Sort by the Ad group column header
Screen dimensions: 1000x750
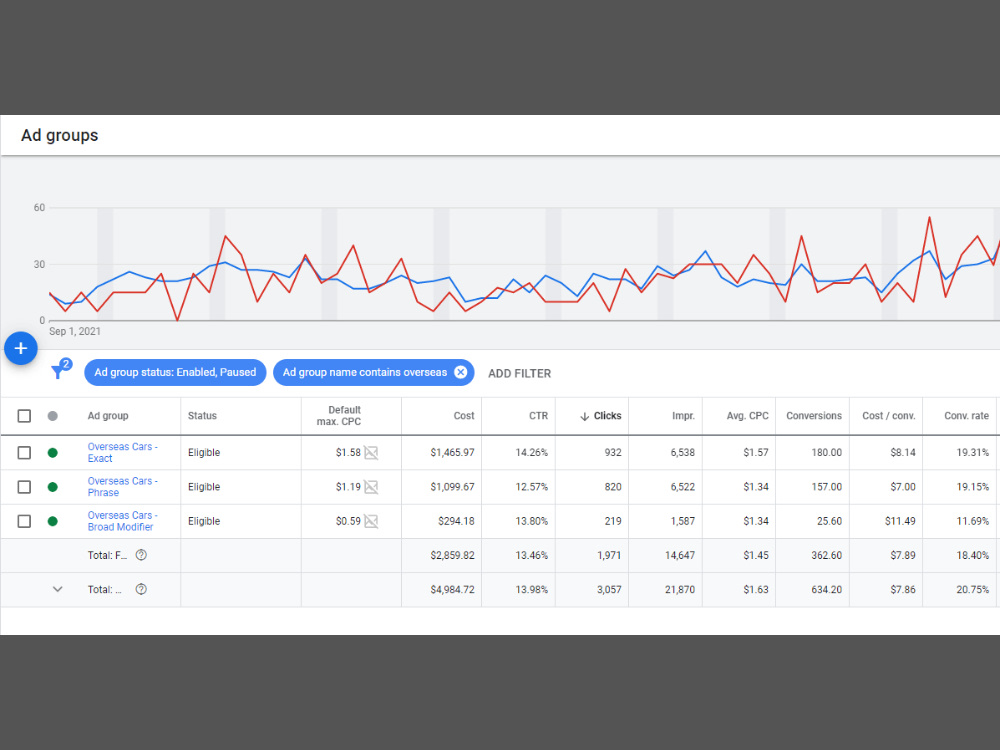(x=108, y=416)
